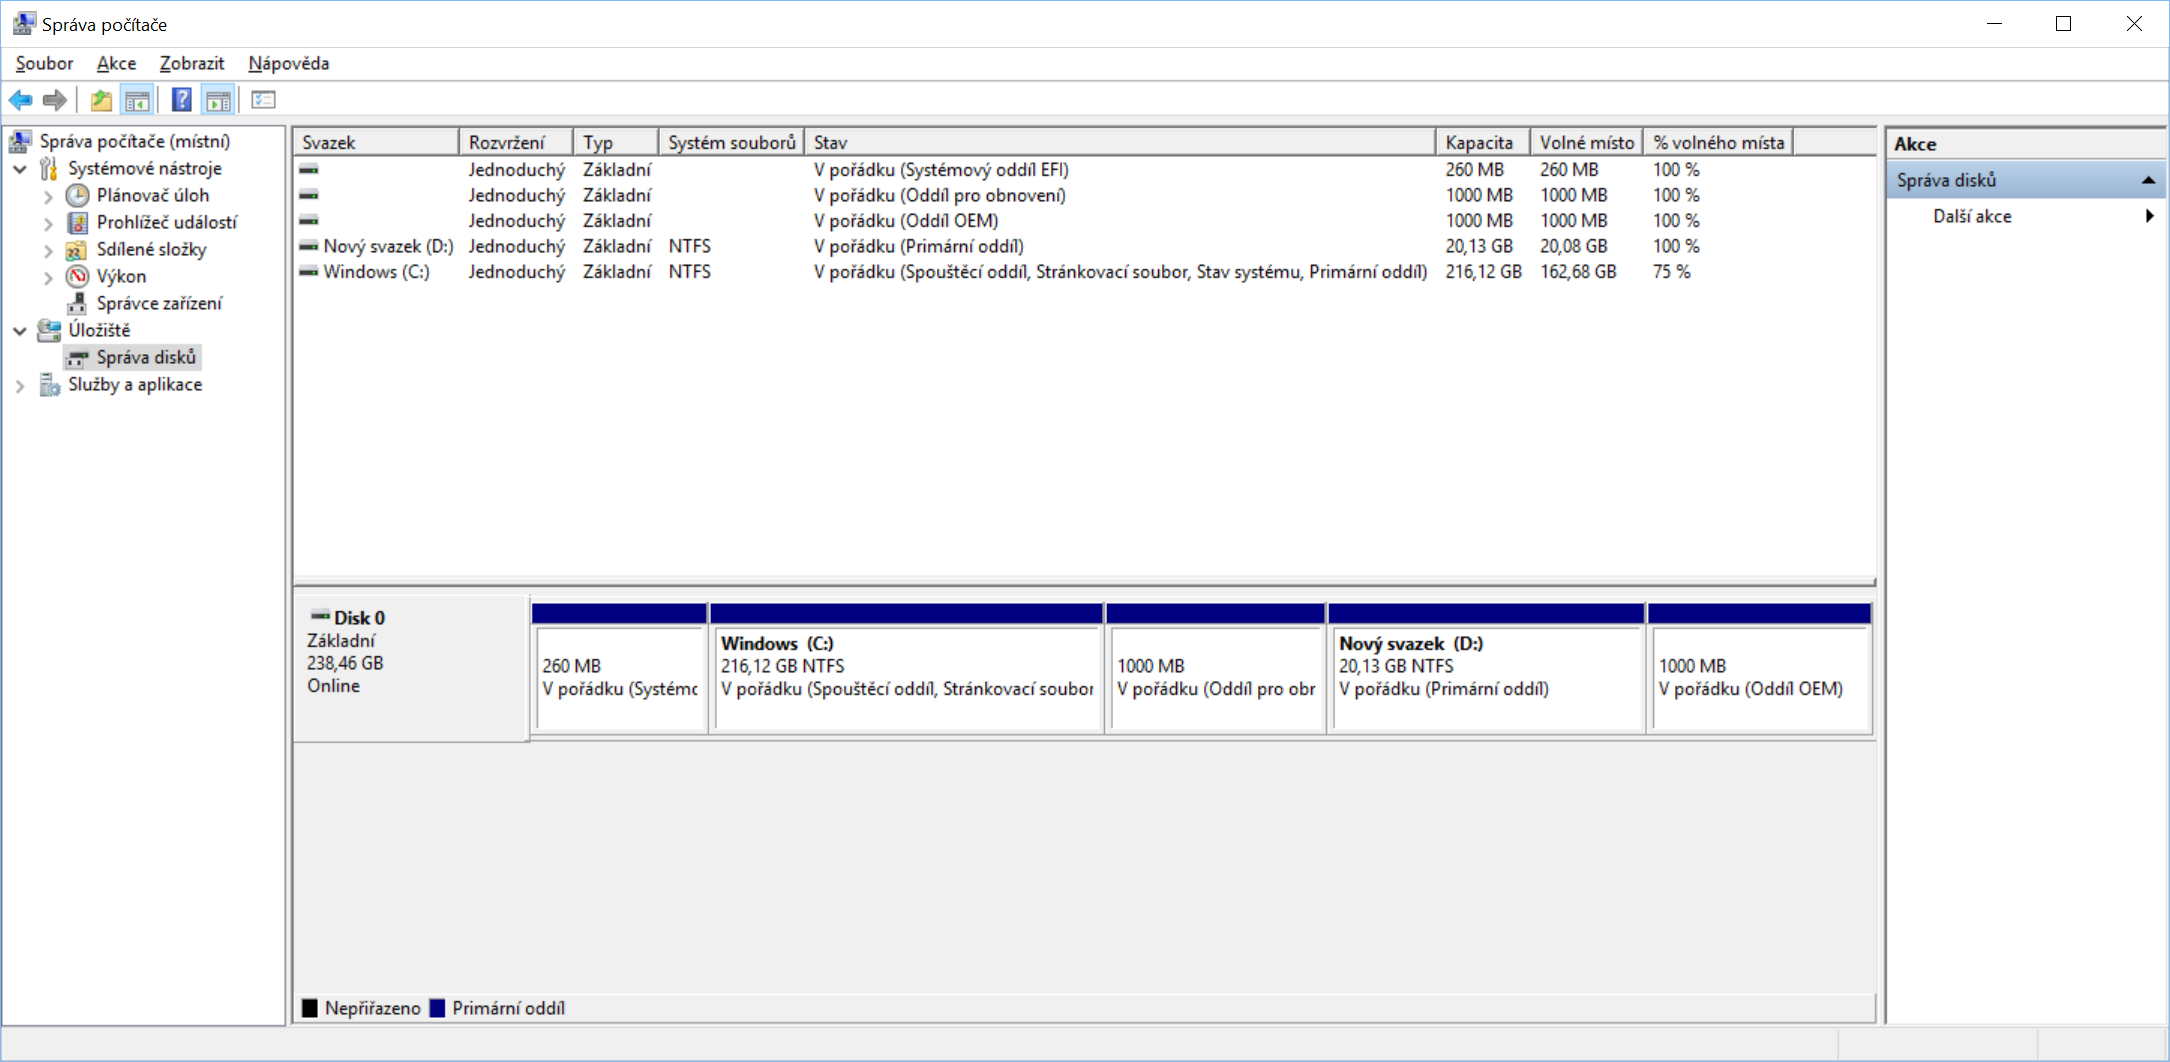The width and height of the screenshot is (2170, 1062).
Task: Sort by the Systém souborů column header
Action: tap(732, 142)
